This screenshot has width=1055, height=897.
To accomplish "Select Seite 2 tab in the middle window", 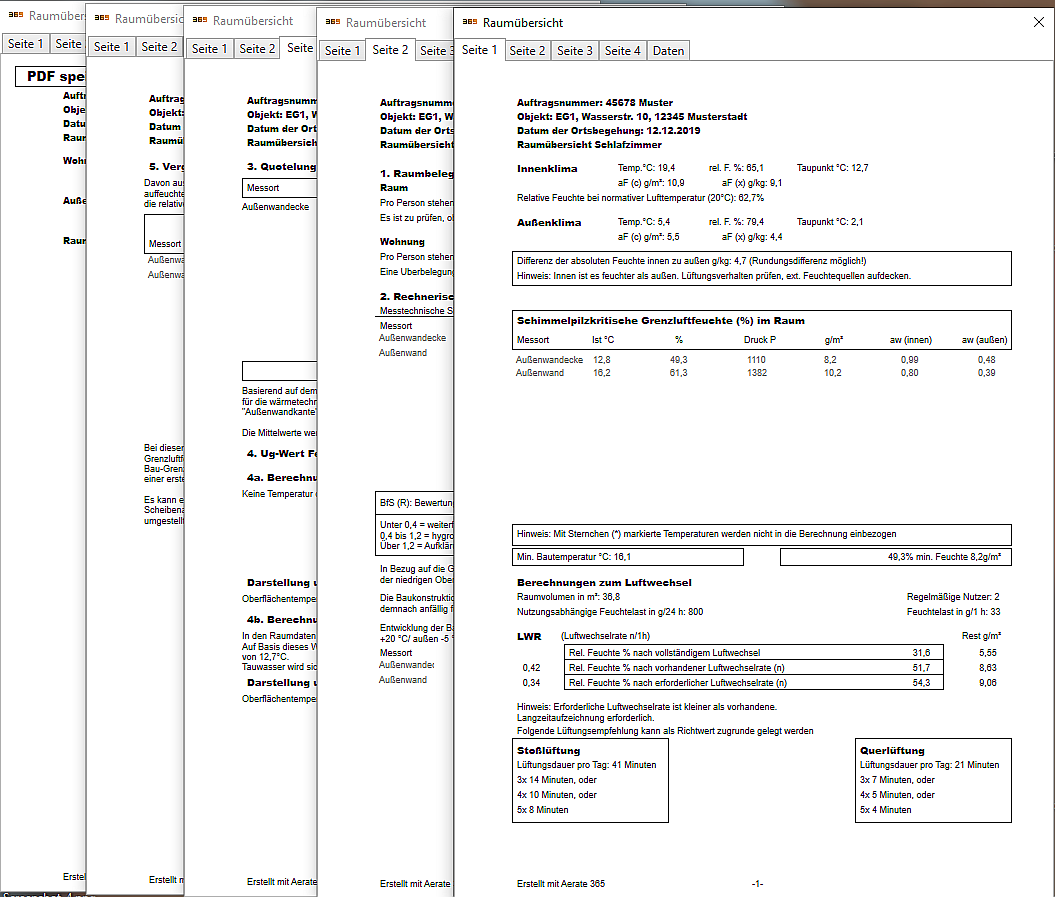I will 257,48.
